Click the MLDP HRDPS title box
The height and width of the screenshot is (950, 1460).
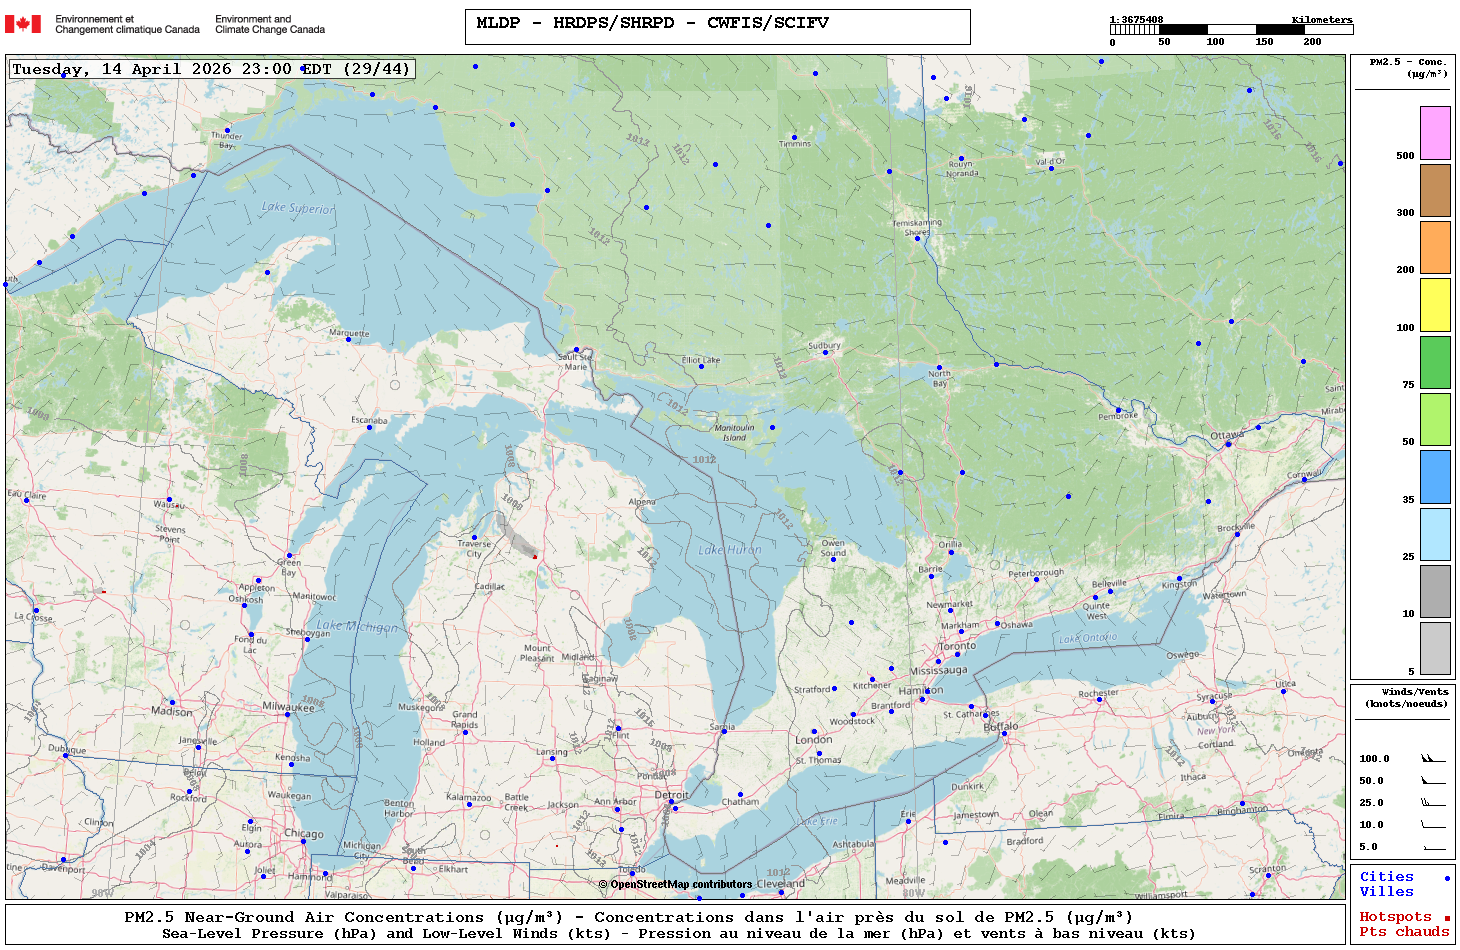[717, 27]
